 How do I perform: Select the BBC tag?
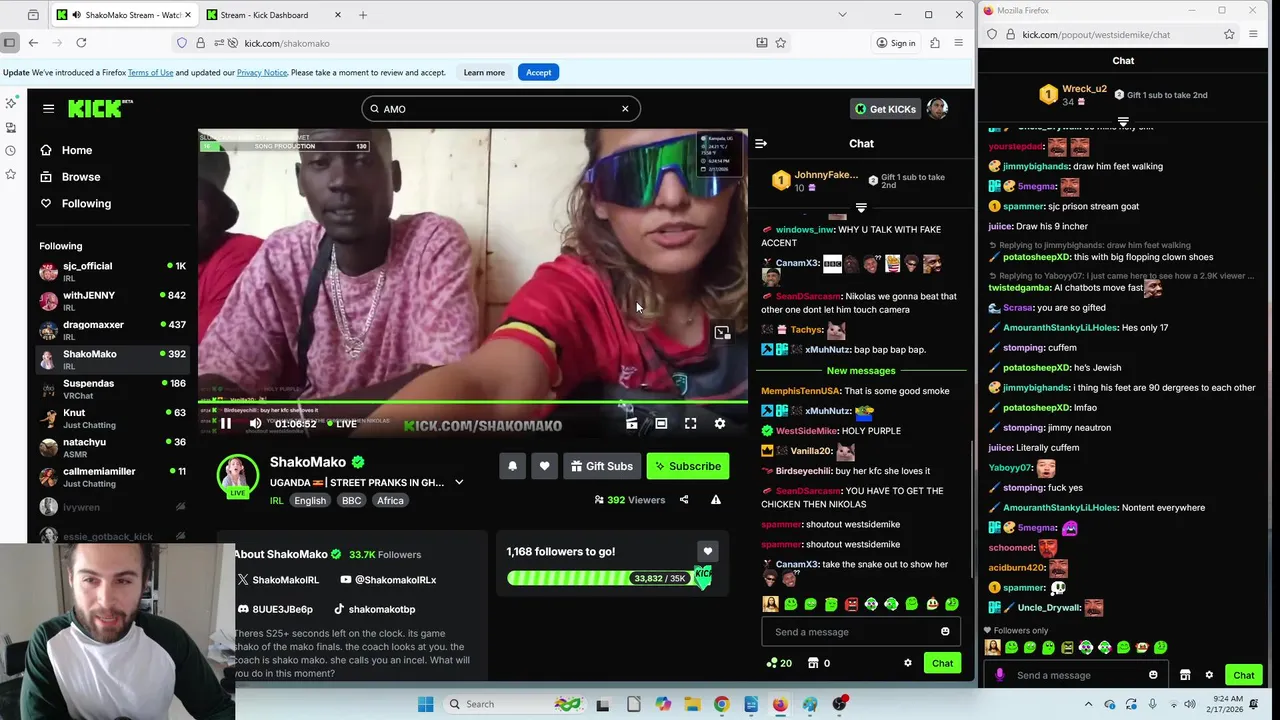351,501
